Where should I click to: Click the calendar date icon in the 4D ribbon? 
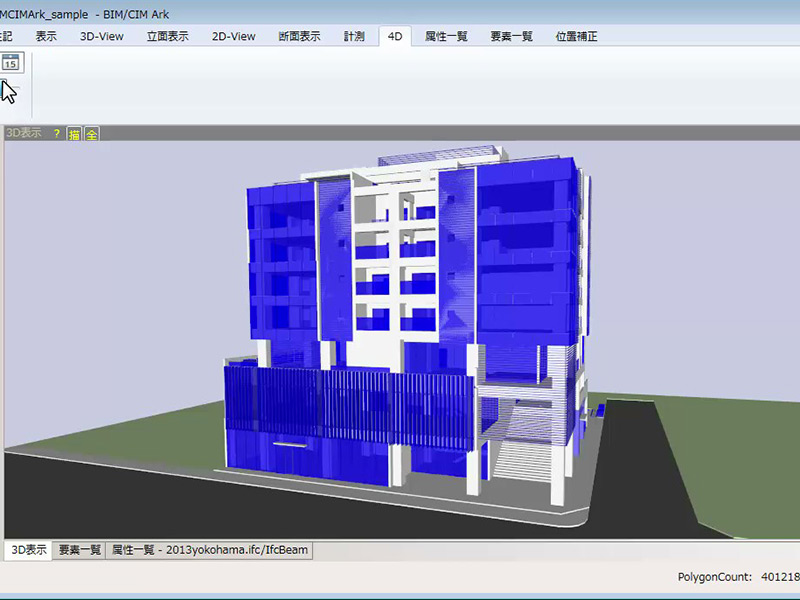10,62
